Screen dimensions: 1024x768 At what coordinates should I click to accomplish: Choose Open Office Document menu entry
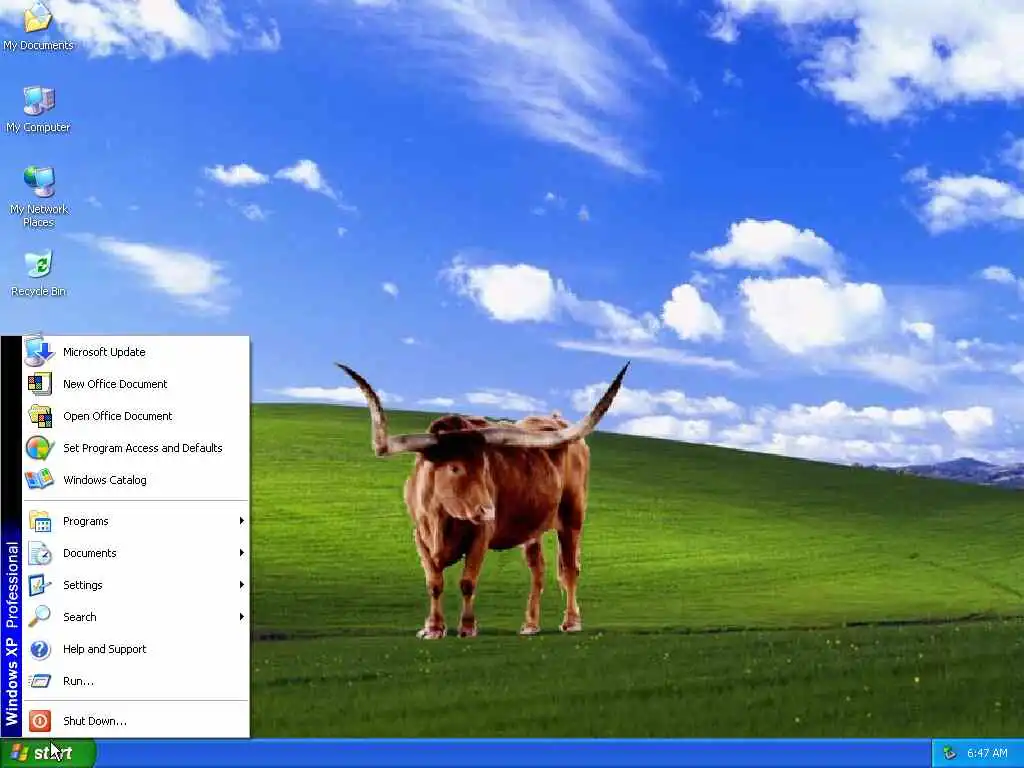(136, 415)
